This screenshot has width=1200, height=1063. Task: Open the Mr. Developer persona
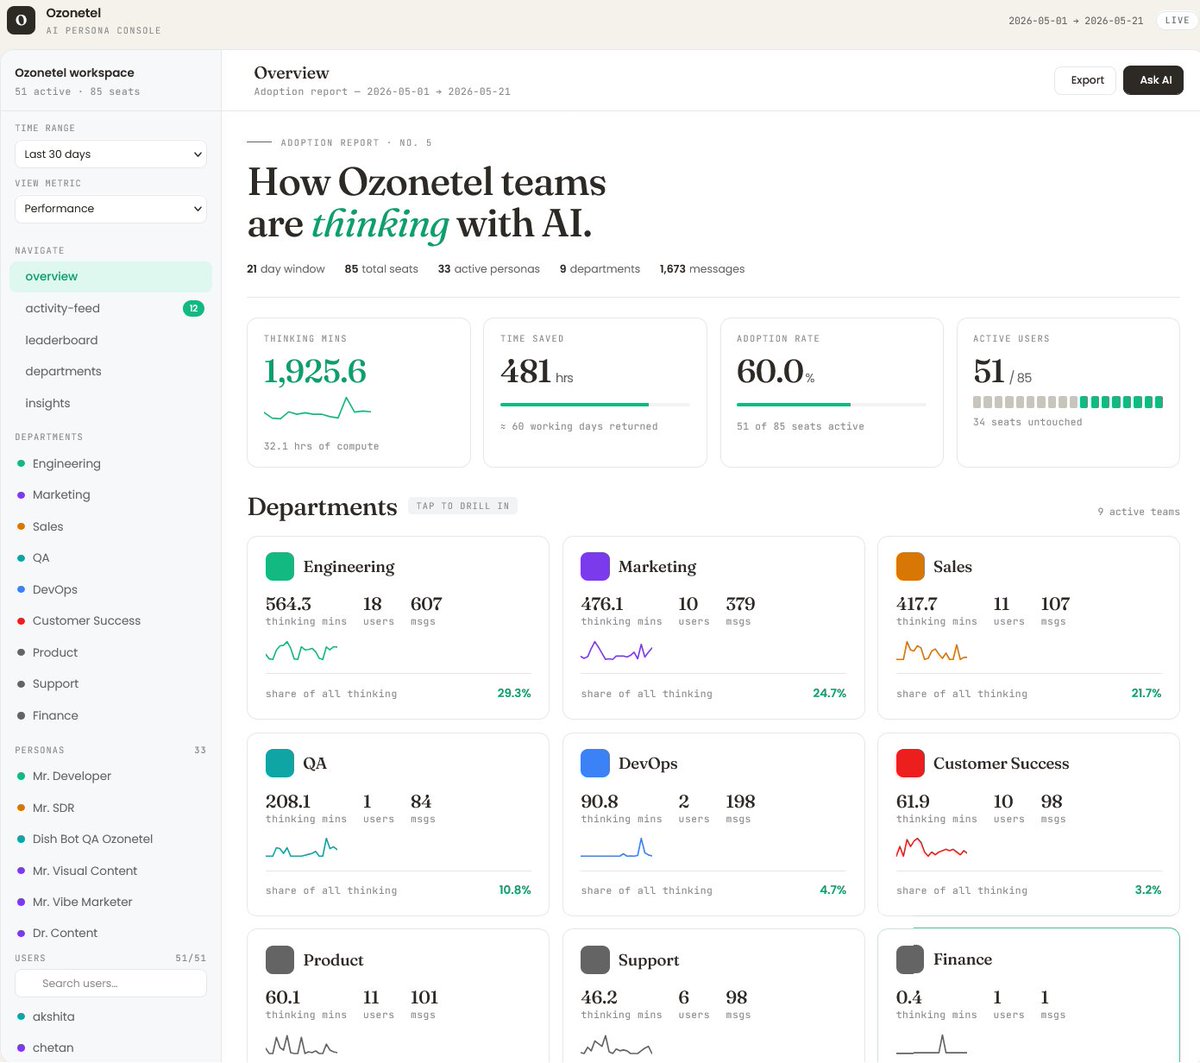pyautogui.click(x=111, y=776)
